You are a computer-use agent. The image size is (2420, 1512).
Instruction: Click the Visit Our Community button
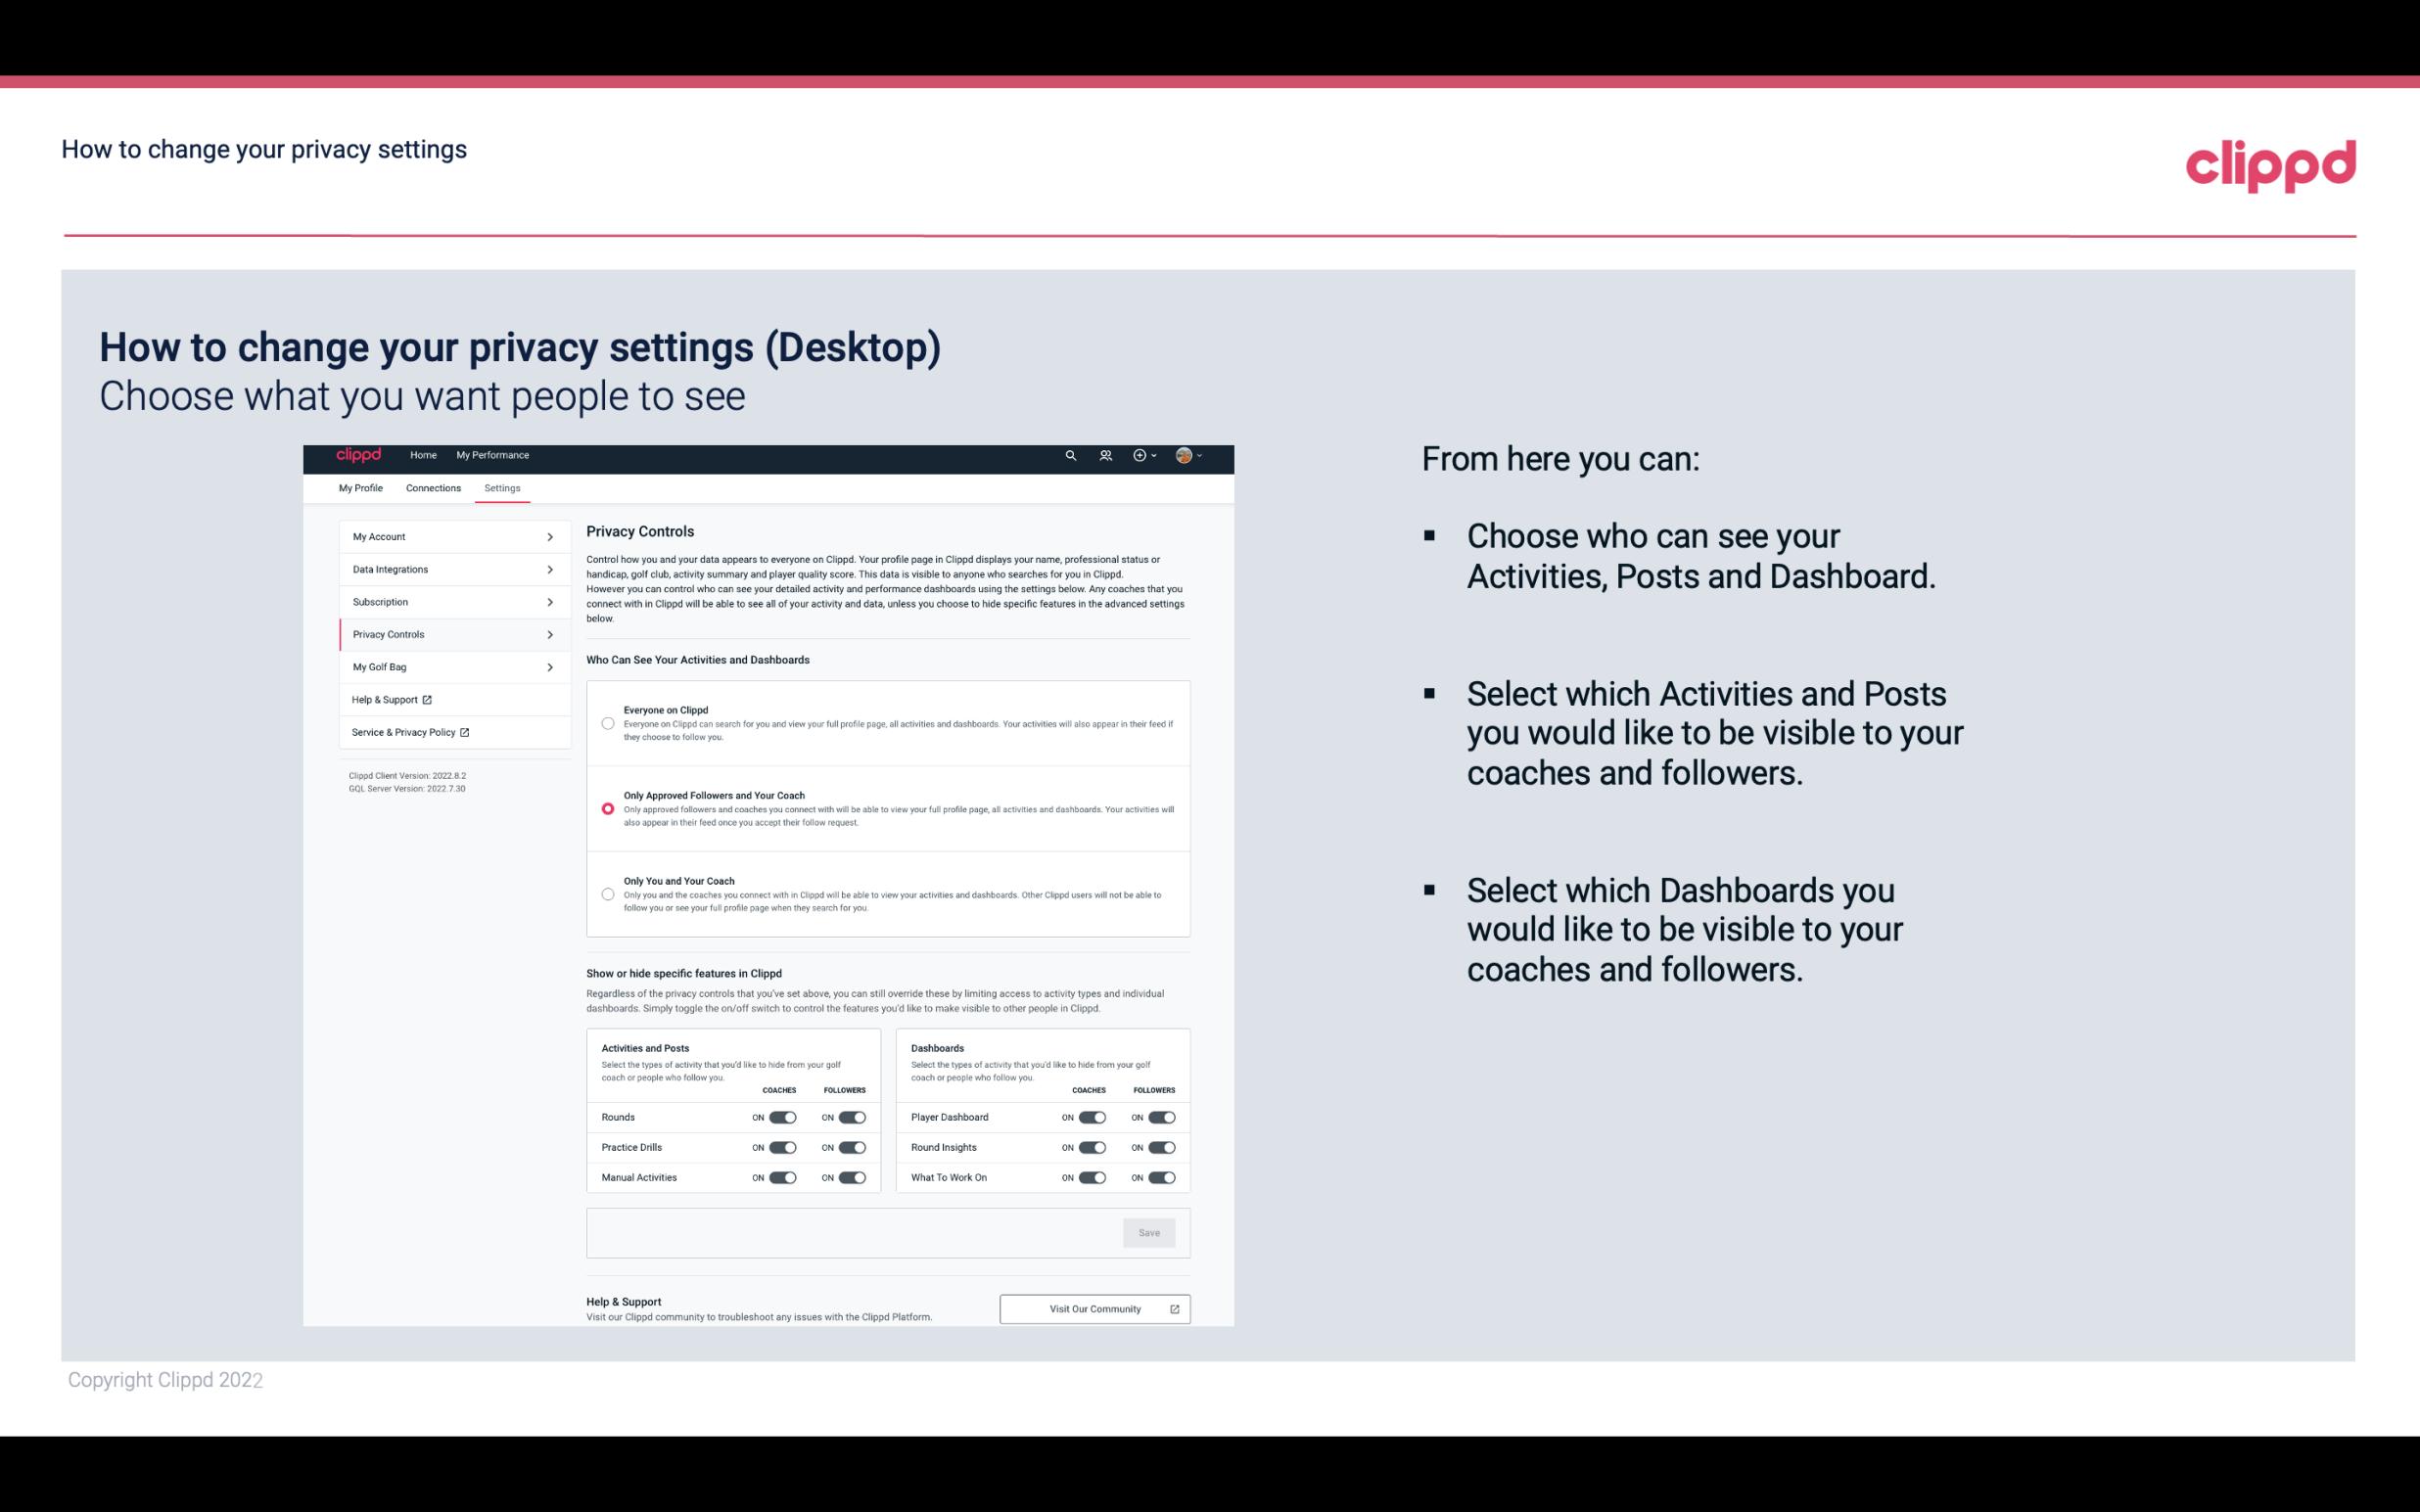(x=1093, y=1308)
